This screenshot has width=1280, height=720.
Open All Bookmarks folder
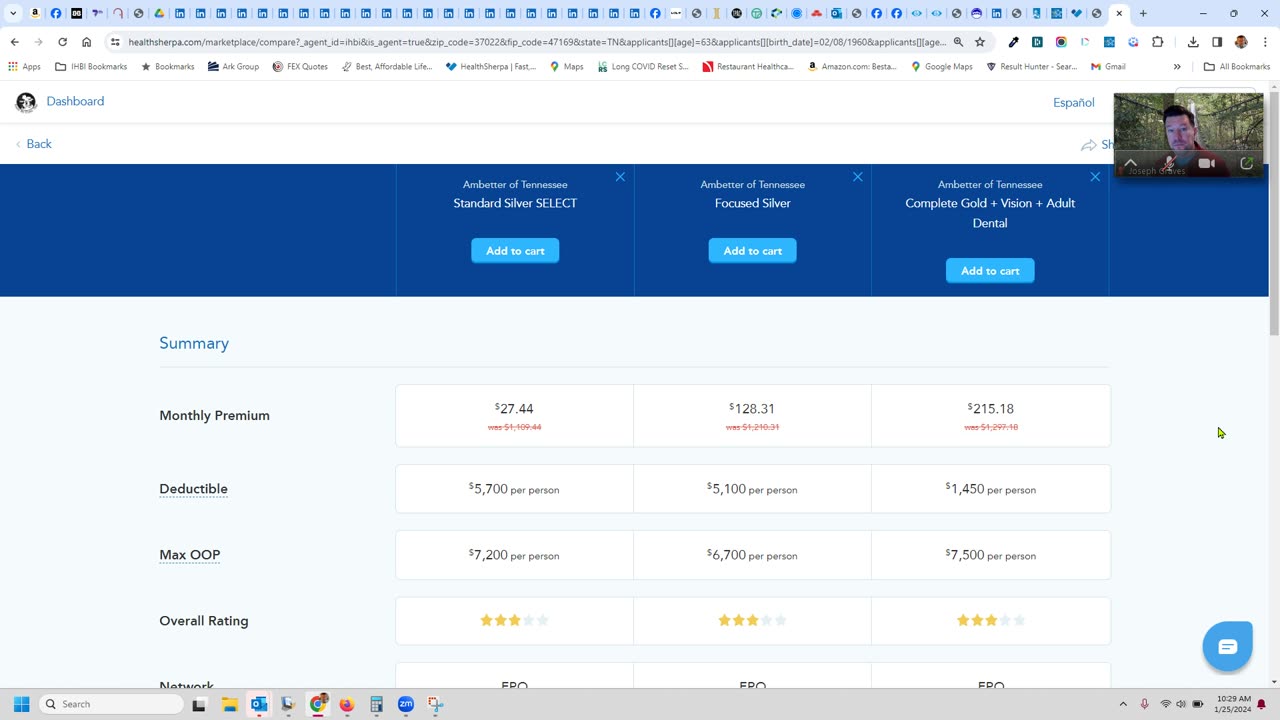[1237, 67]
